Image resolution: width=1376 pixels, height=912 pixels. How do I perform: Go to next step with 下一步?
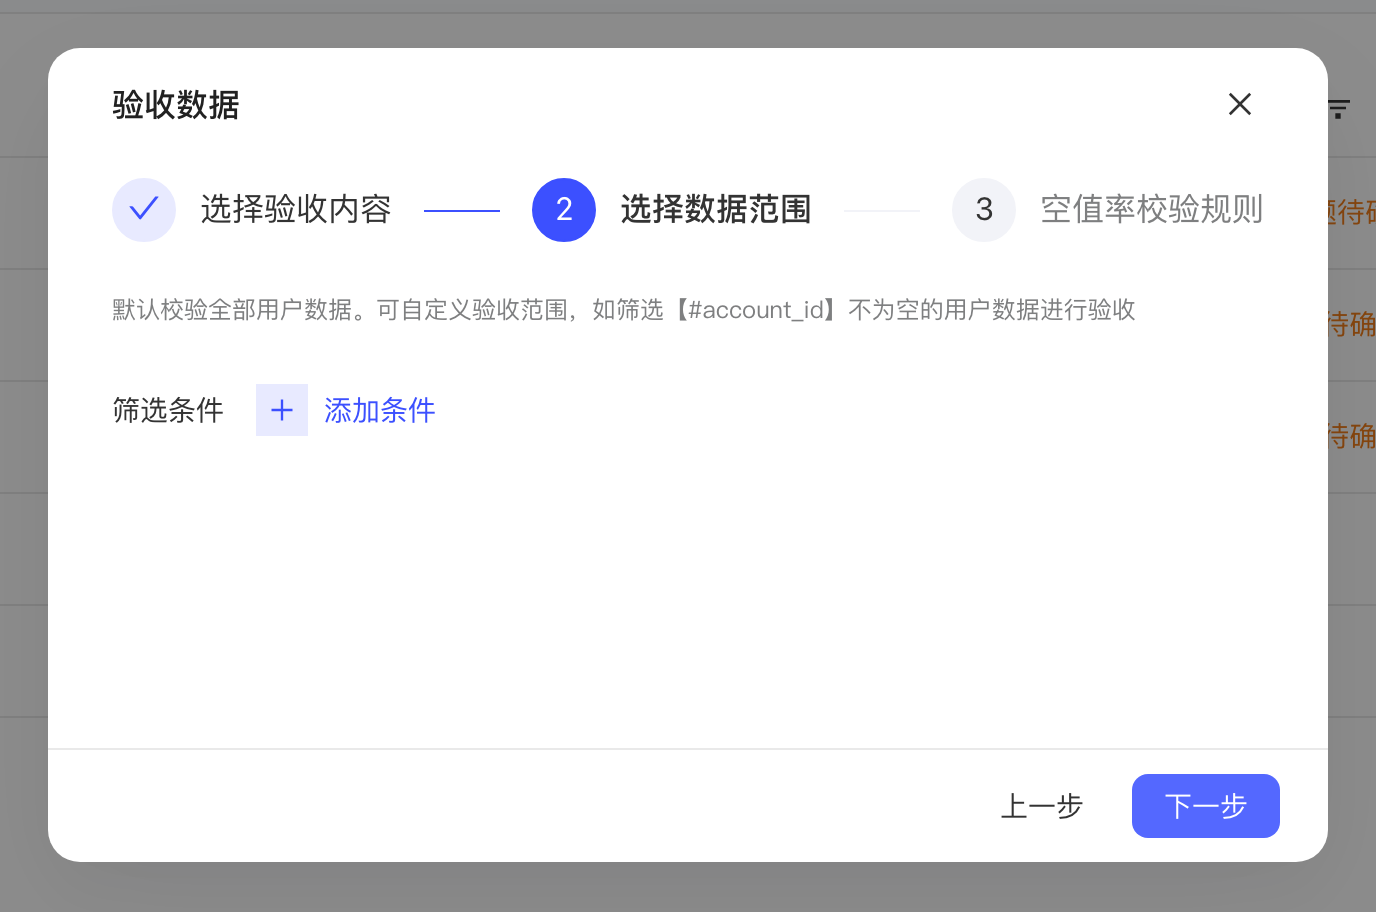click(1206, 806)
